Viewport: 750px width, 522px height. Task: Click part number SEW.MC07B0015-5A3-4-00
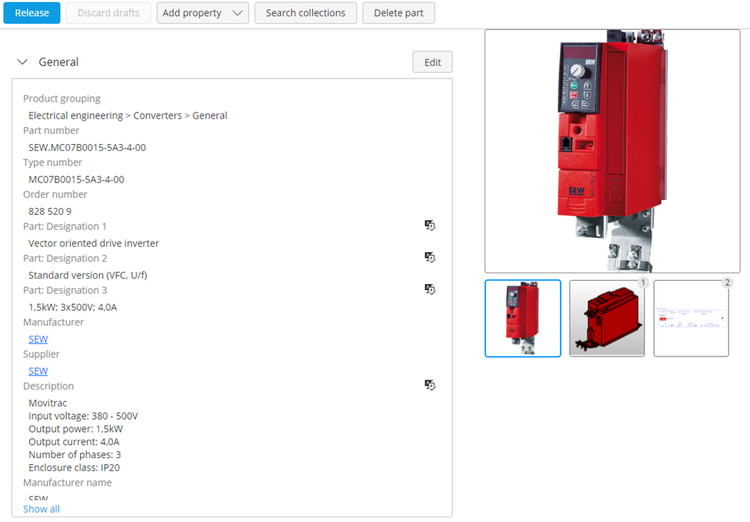[x=87, y=147]
